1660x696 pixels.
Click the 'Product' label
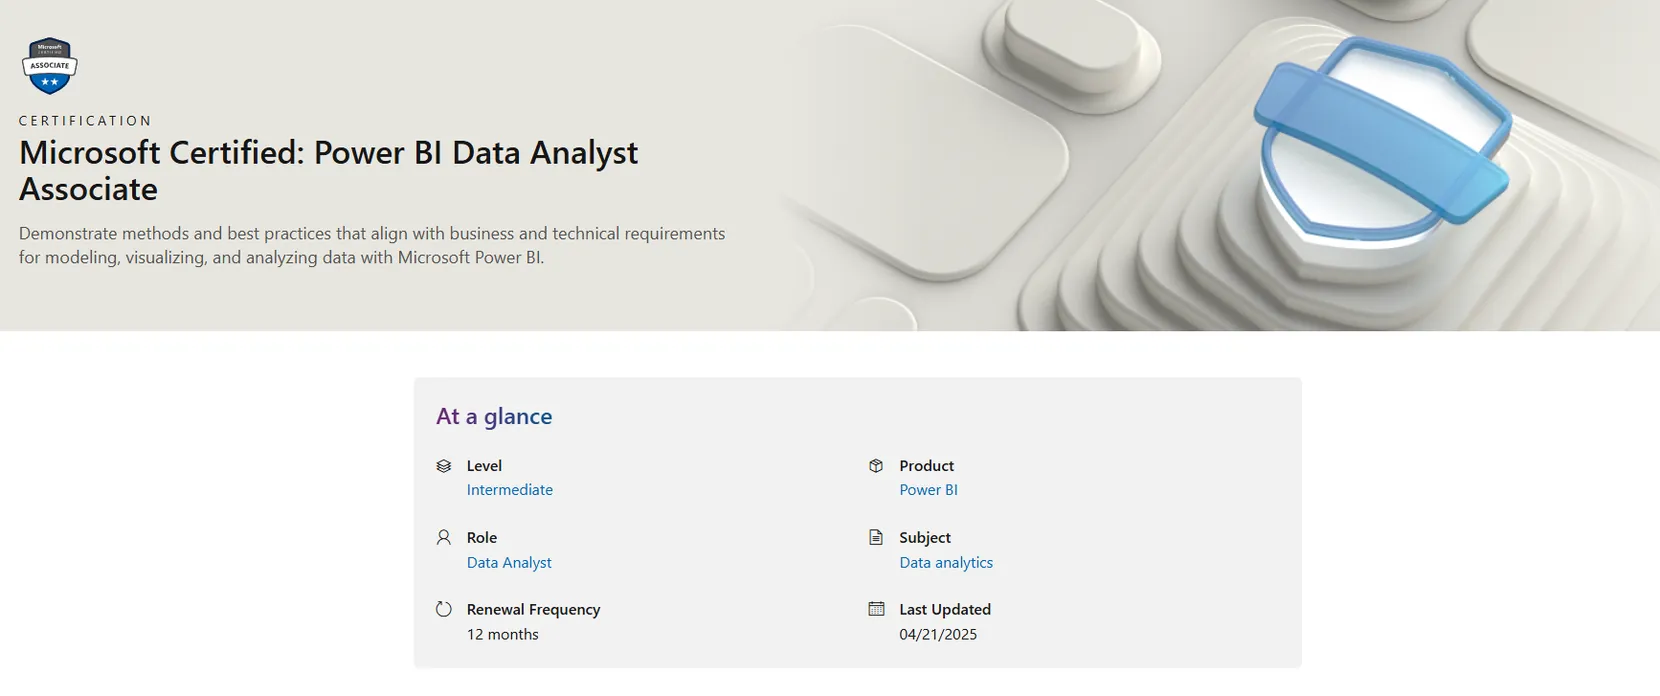pos(926,466)
